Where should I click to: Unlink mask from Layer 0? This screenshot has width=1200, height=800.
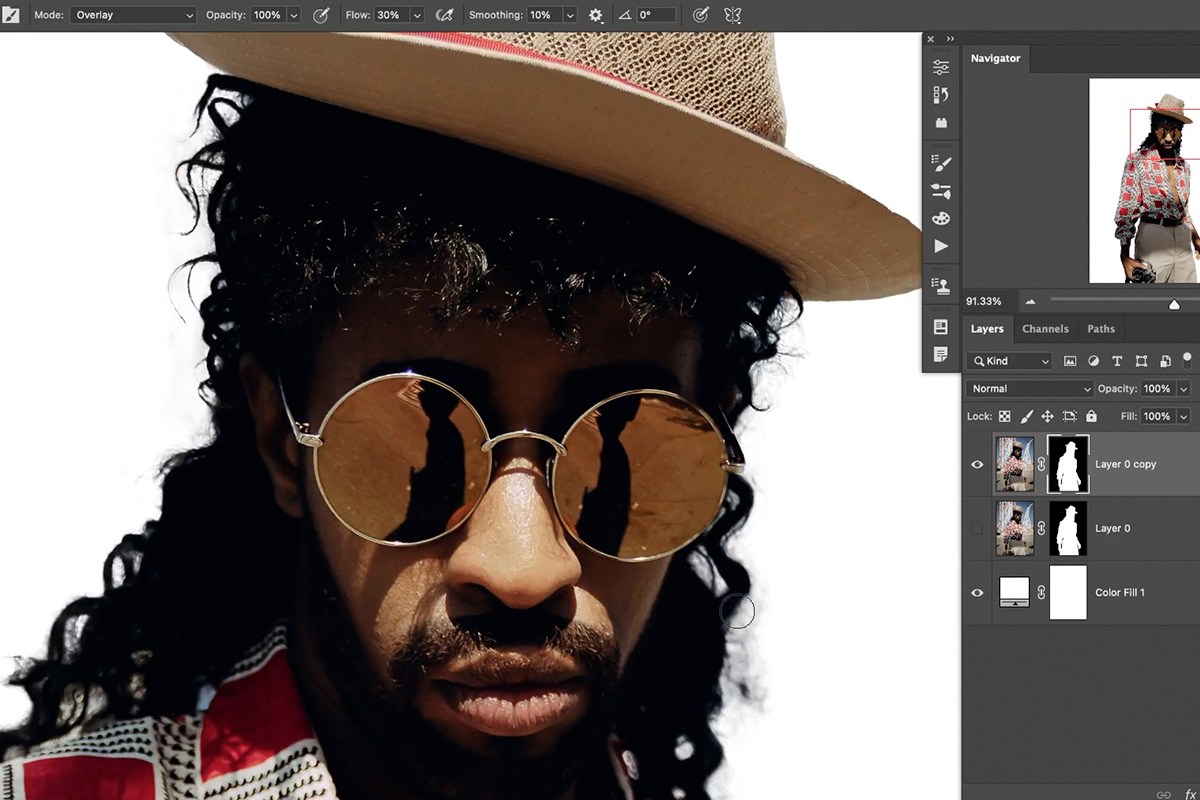click(x=1041, y=528)
